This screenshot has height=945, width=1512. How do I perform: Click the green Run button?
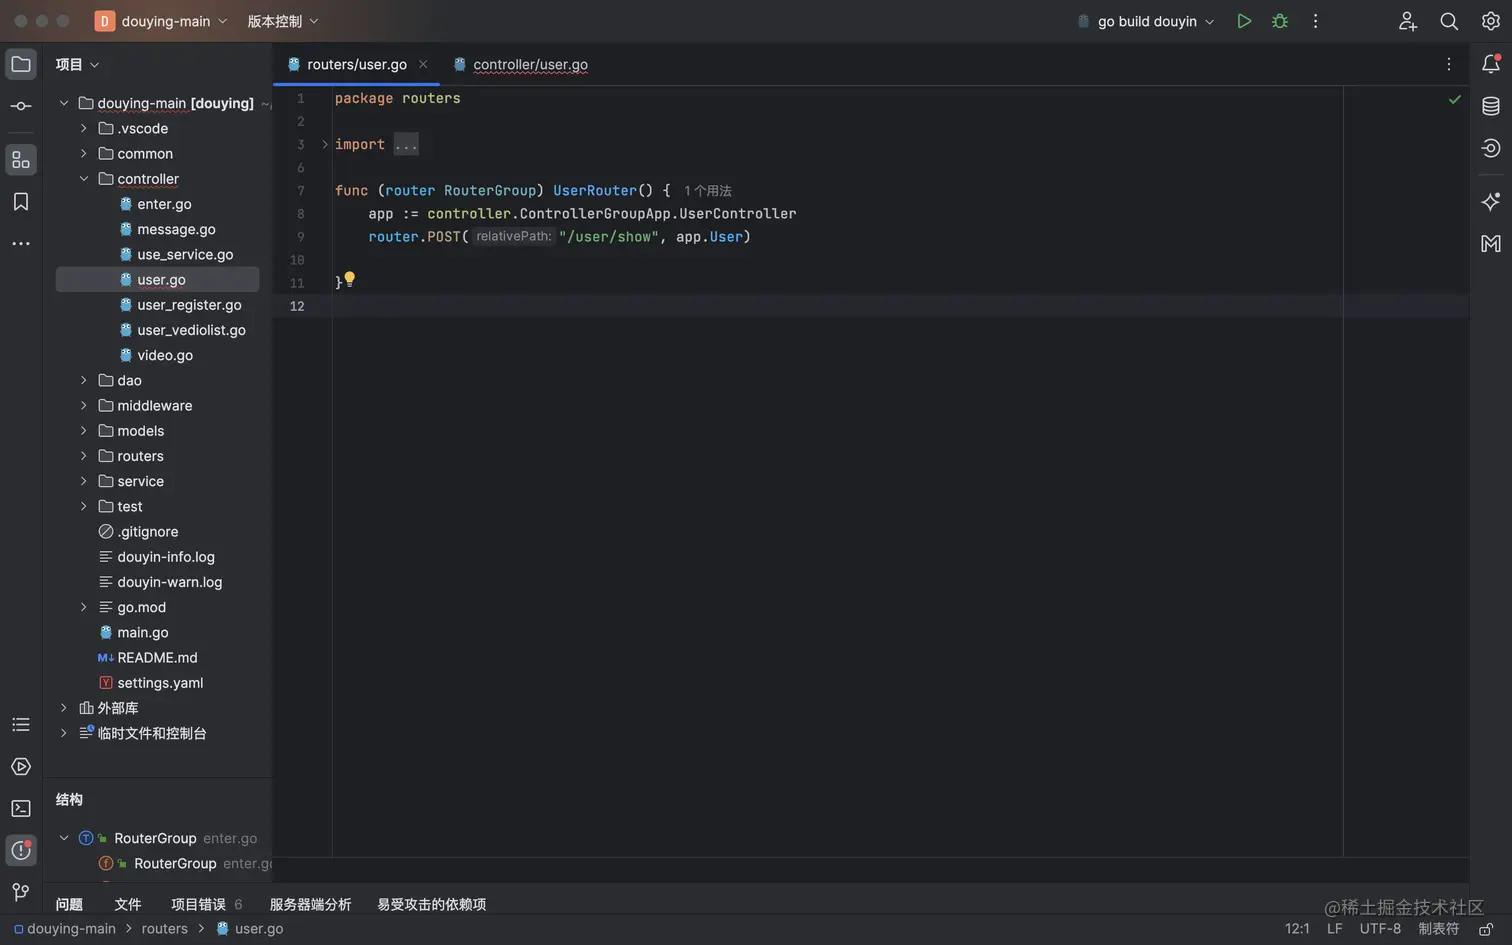coord(1244,21)
